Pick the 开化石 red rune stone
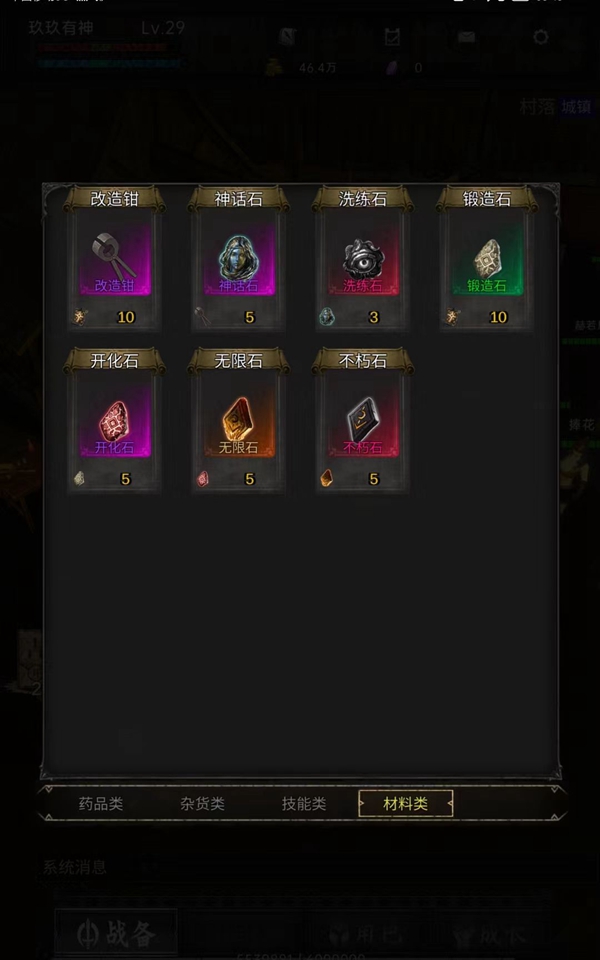 click(114, 421)
